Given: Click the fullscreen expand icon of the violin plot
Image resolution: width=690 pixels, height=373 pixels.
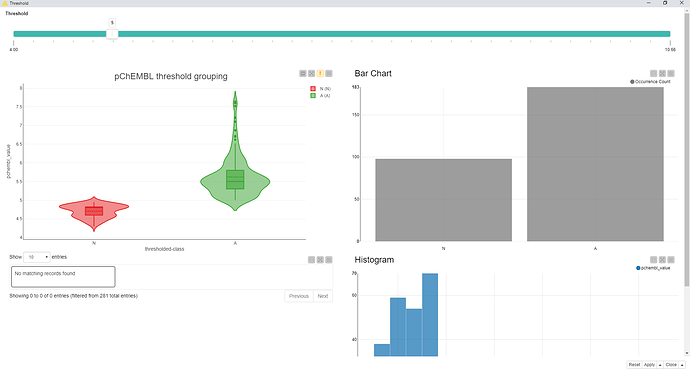Looking at the screenshot, I should 312,73.
